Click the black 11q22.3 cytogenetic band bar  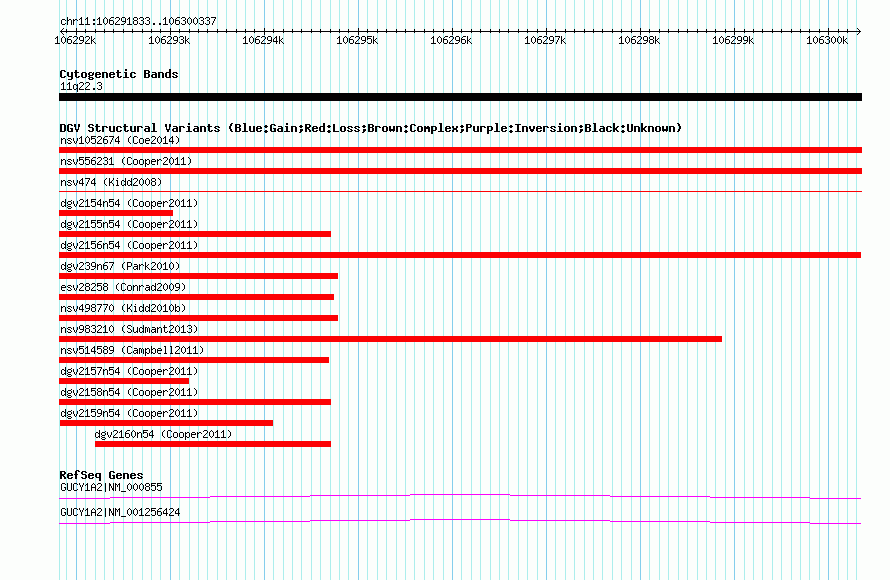(460, 97)
